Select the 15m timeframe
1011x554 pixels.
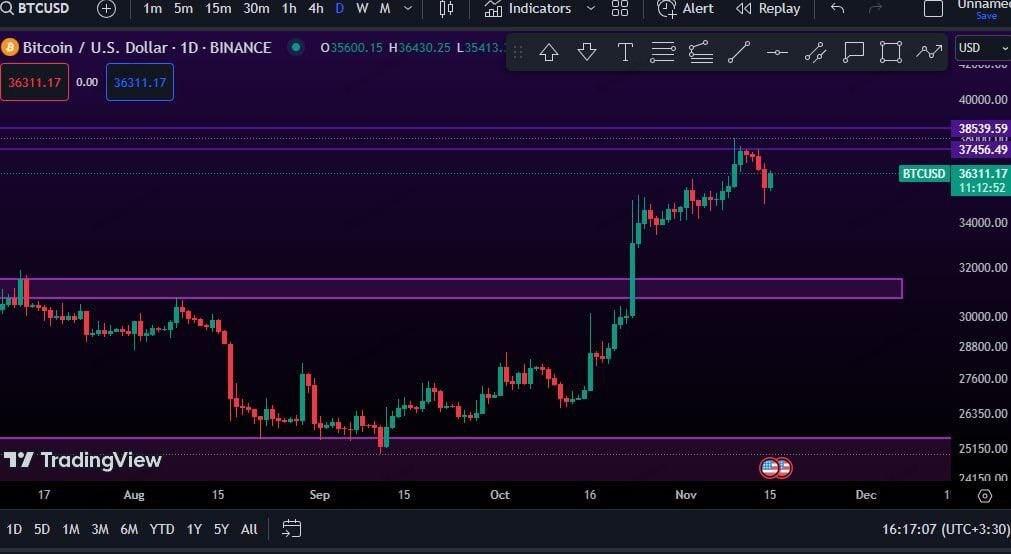pos(218,8)
